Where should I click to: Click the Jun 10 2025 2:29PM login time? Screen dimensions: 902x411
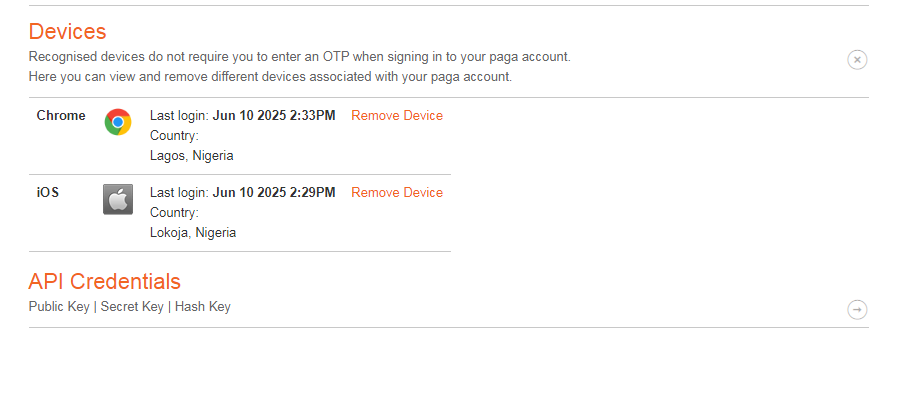click(x=274, y=193)
